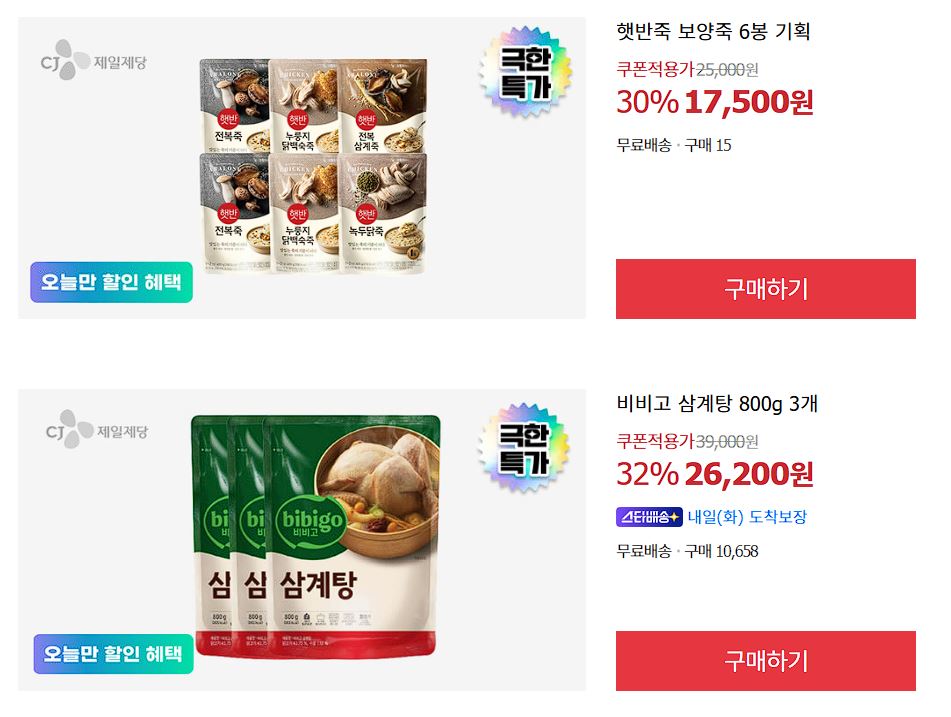951x717 pixels.
Task: Click the 26,200원 discounted price
Action: point(749,474)
